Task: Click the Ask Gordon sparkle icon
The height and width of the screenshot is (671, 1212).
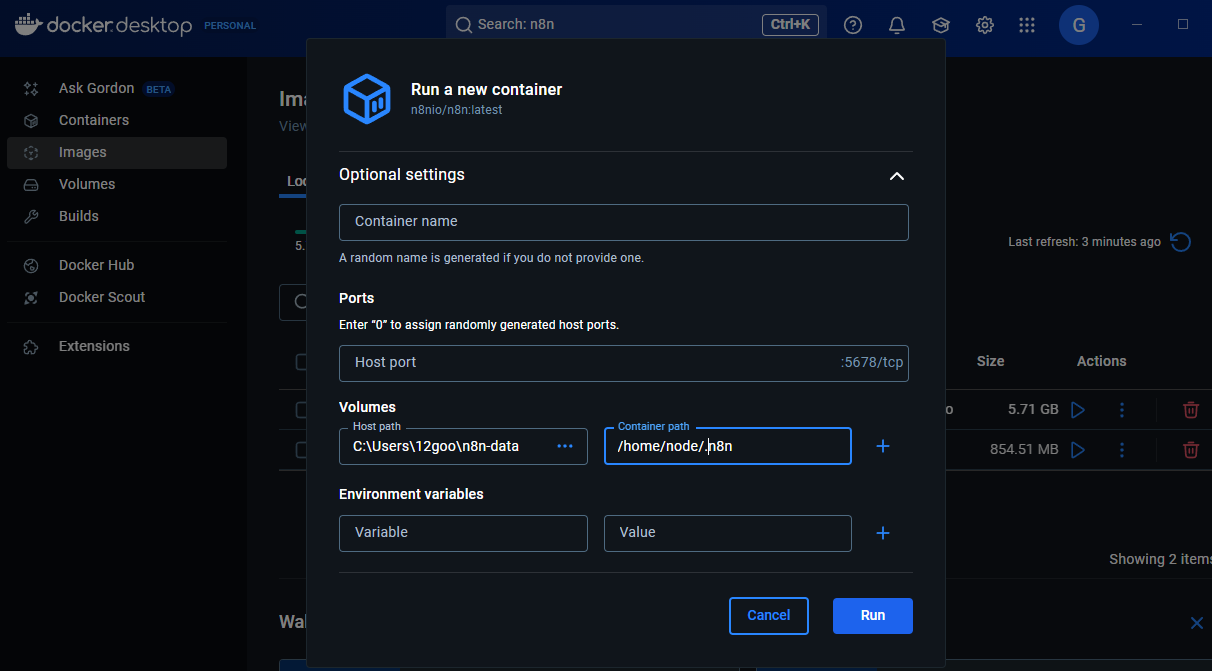Action: pos(31,89)
